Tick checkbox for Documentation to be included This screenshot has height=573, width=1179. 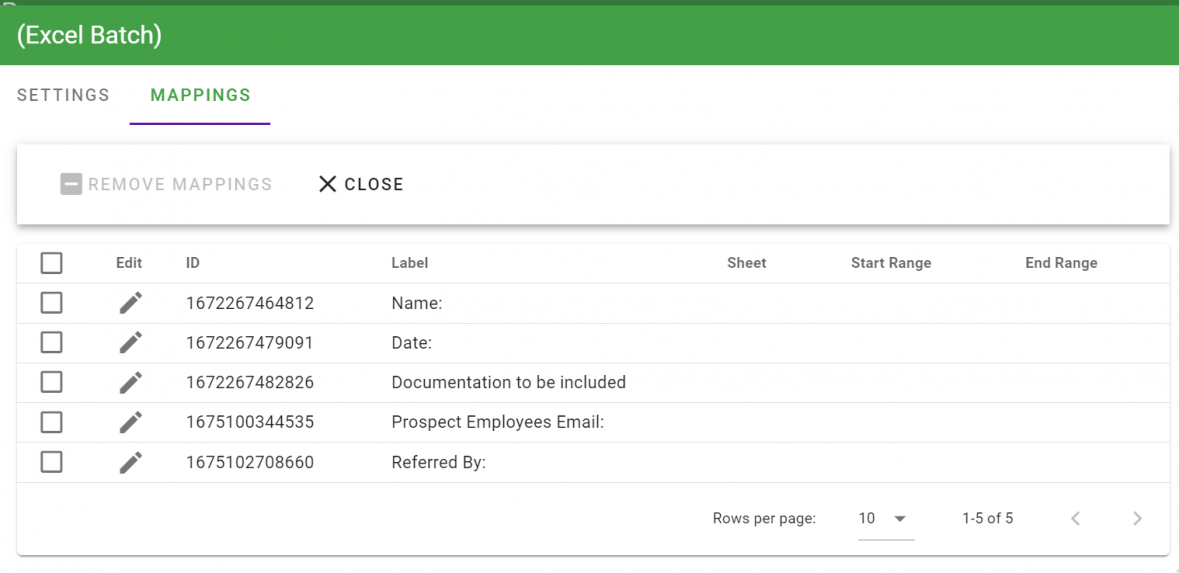[x=52, y=383]
